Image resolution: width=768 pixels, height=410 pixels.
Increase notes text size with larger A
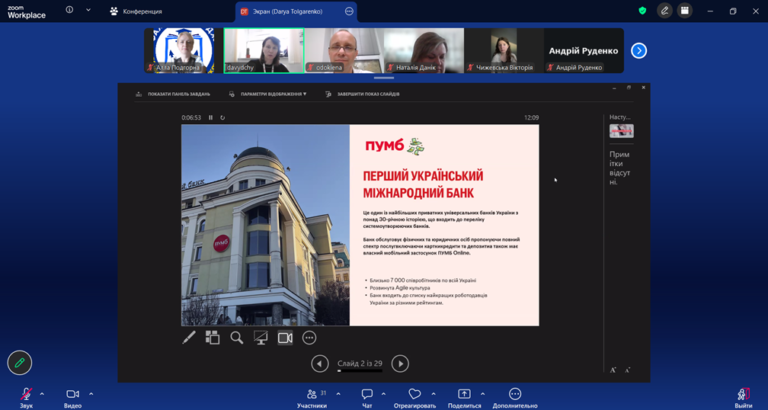pos(613,370)
